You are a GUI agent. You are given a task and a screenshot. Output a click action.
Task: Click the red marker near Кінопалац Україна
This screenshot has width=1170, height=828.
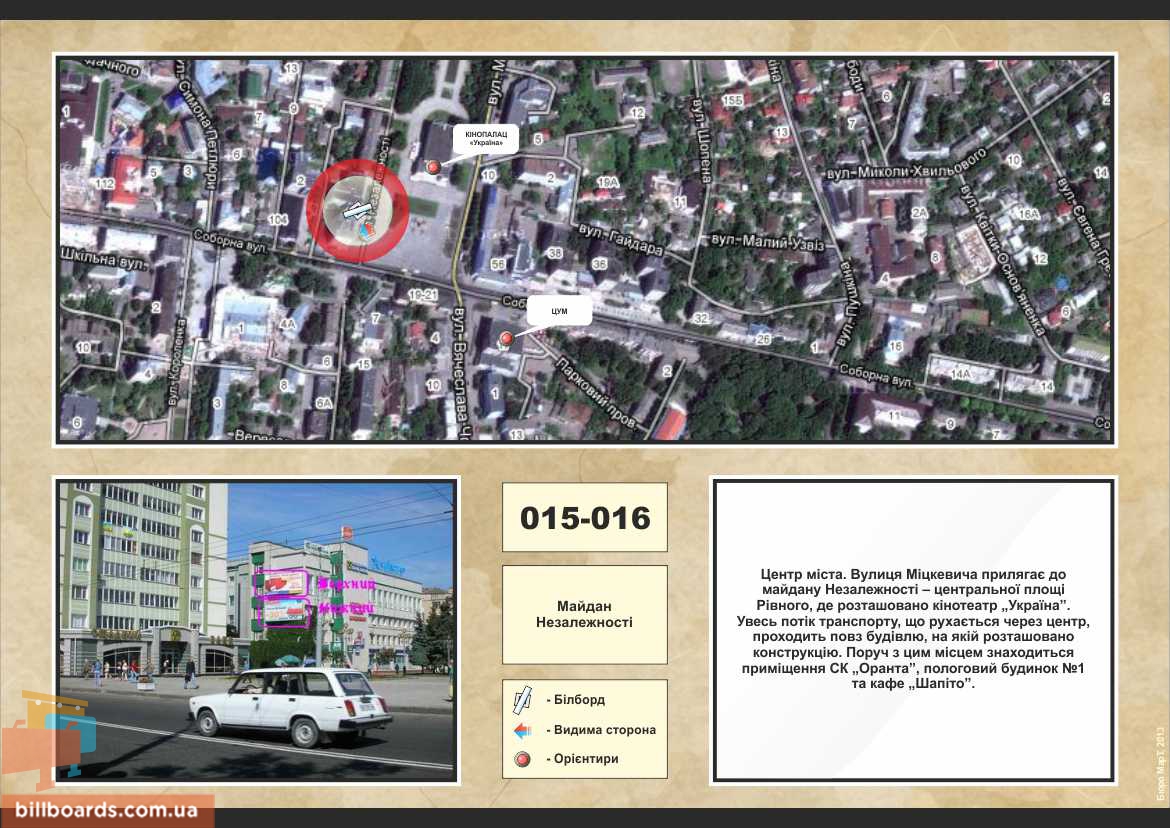[433, 167]
